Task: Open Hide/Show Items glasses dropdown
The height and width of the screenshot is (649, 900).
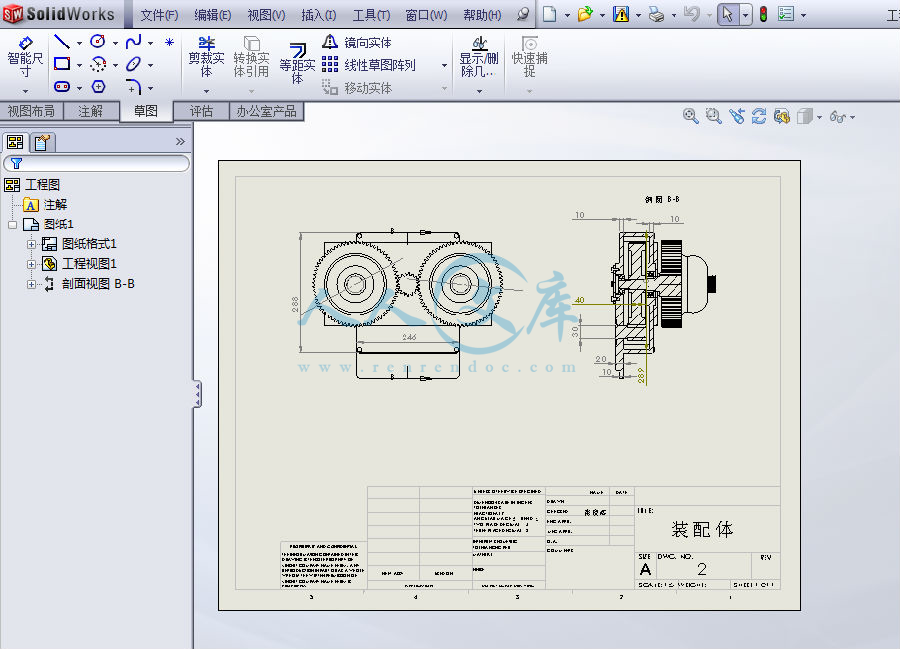Action: [853, 117]
